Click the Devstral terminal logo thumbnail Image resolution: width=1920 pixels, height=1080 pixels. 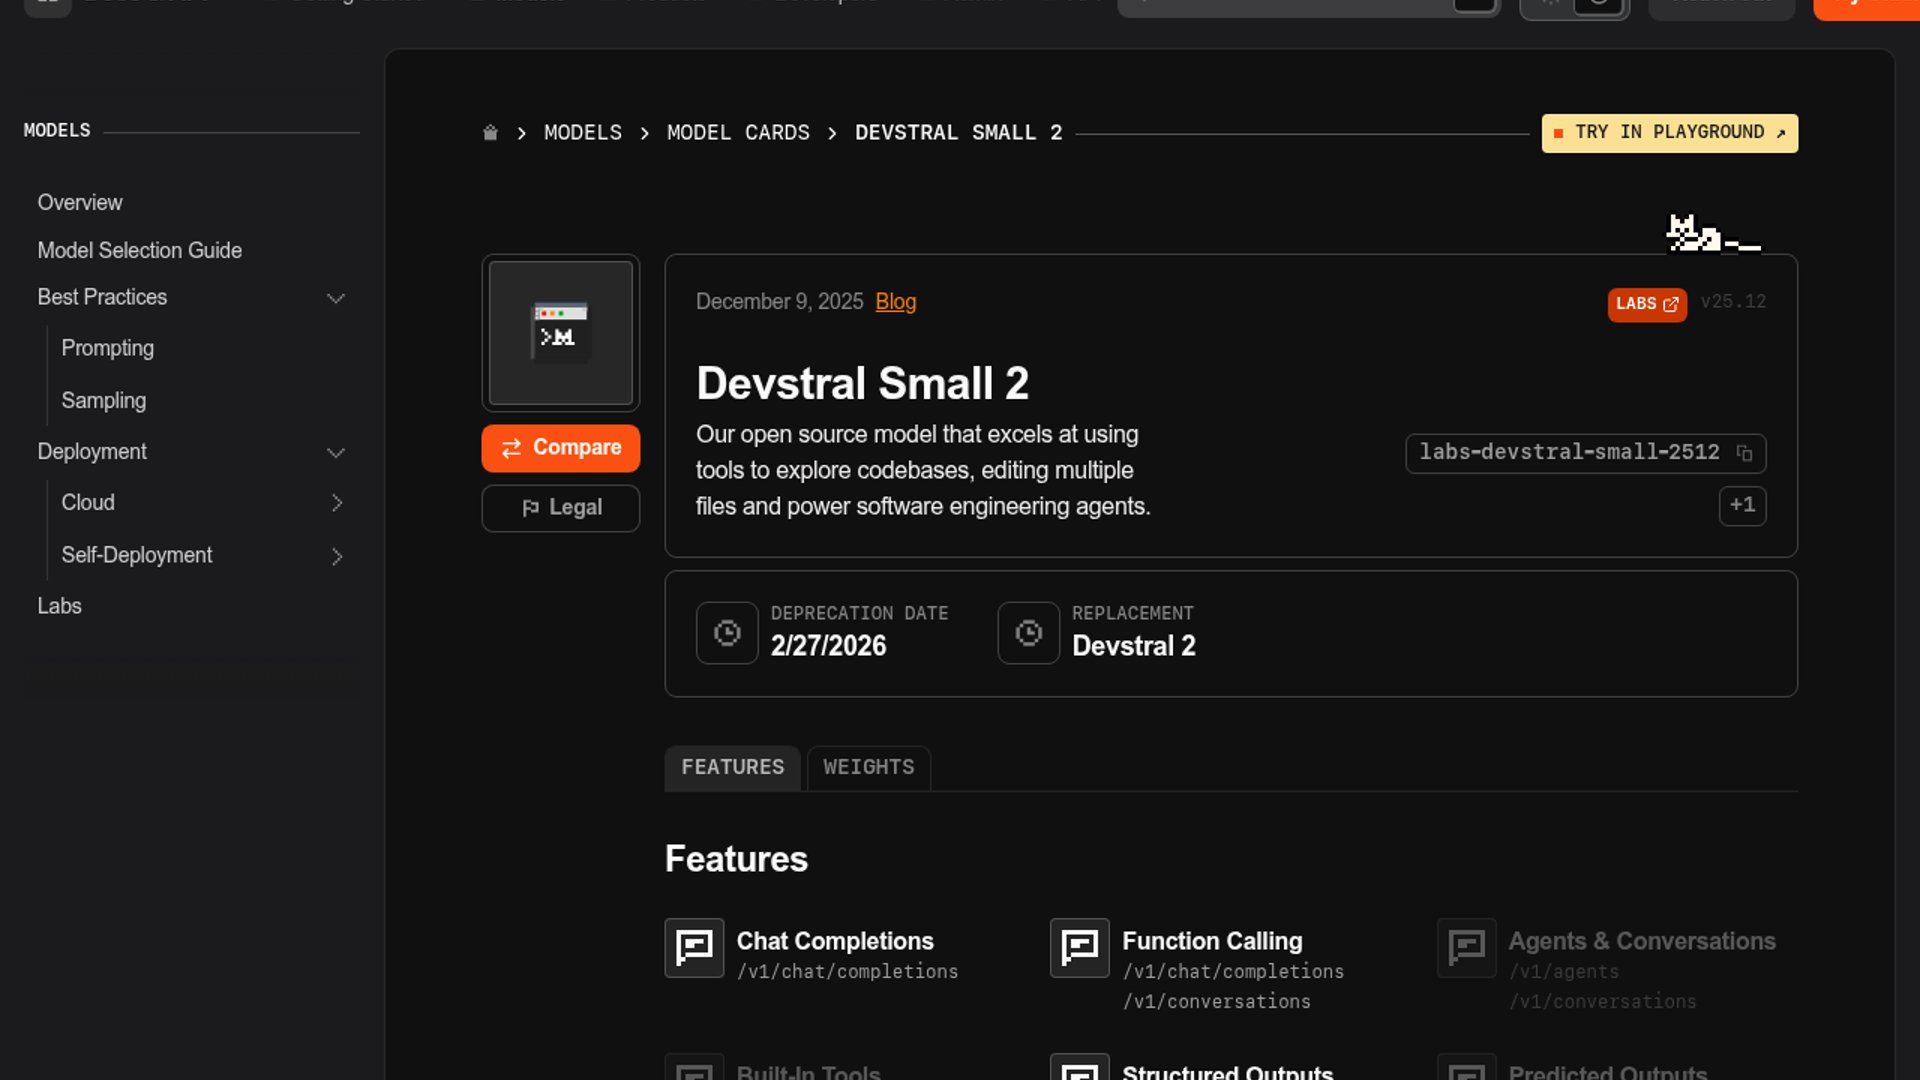pos(560,332)
